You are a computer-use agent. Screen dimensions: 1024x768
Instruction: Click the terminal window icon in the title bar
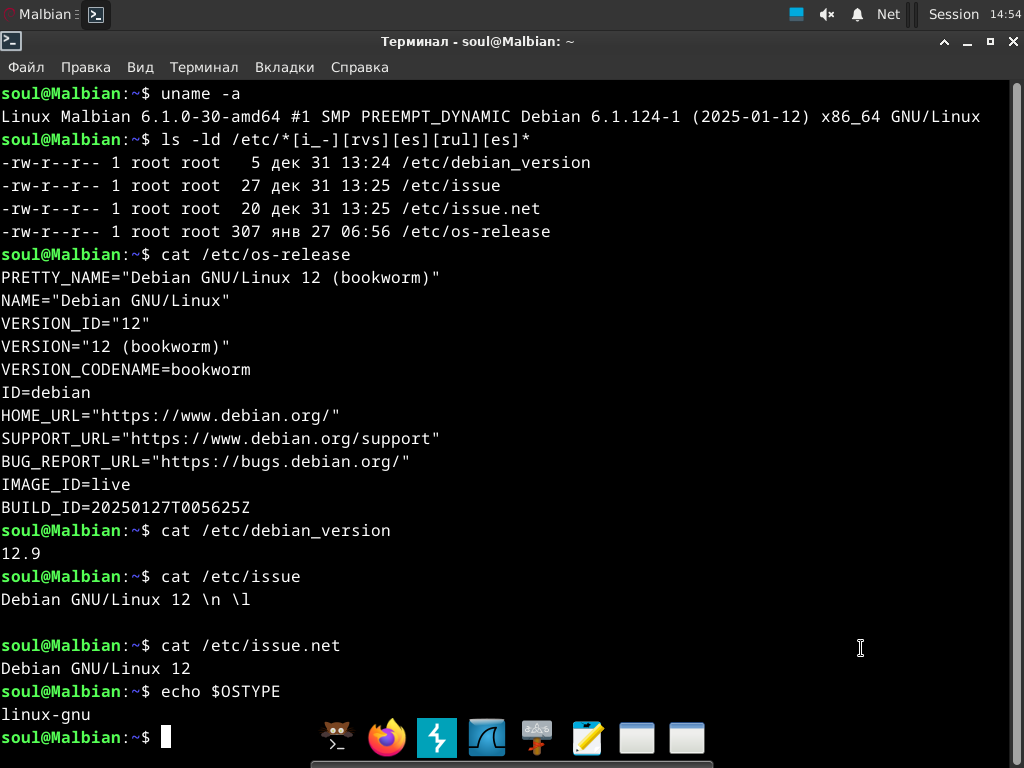[x=11, y=42]
